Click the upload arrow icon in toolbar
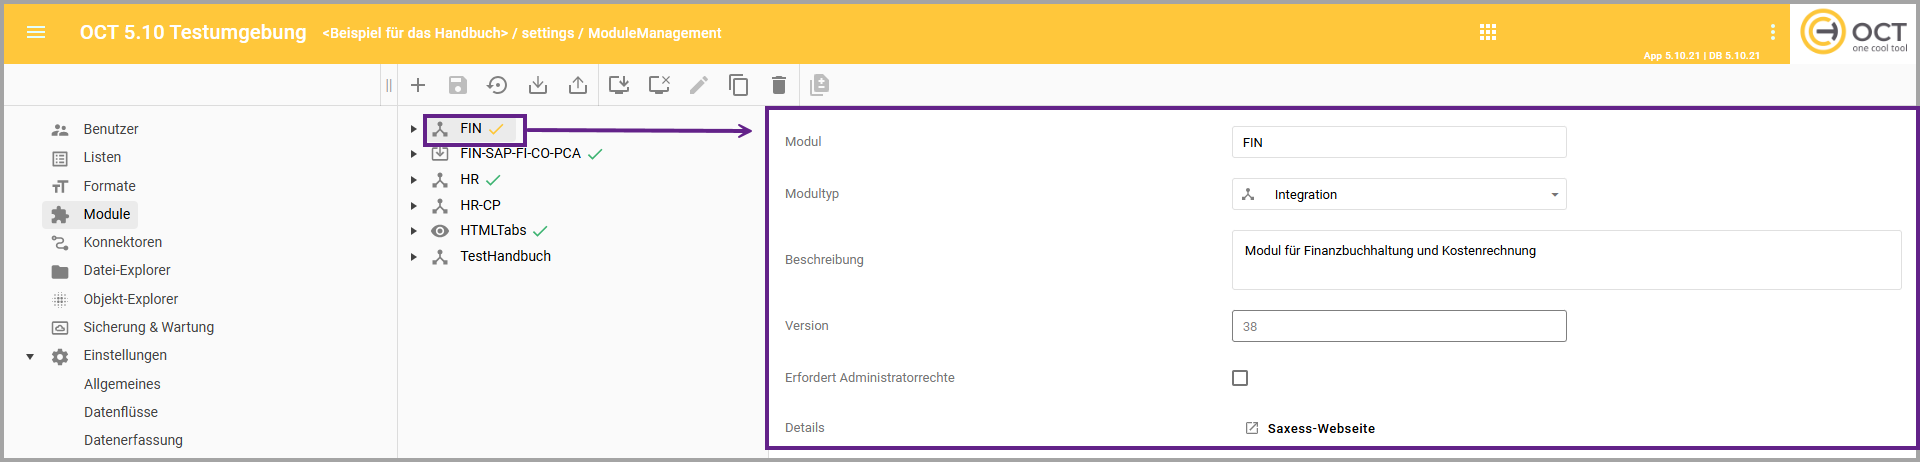Viewport: 1920px width, 462px height. (x=578, y=85)
